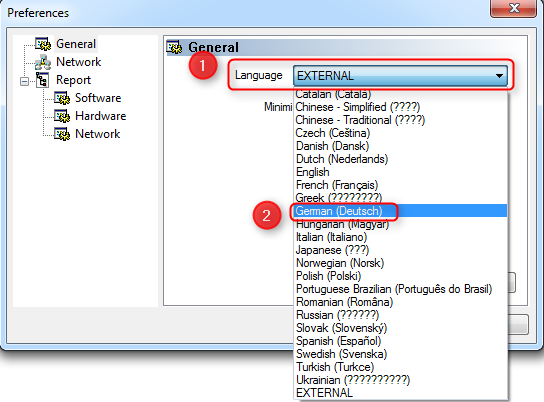Collapse the Report tree node

coord(25,82)
